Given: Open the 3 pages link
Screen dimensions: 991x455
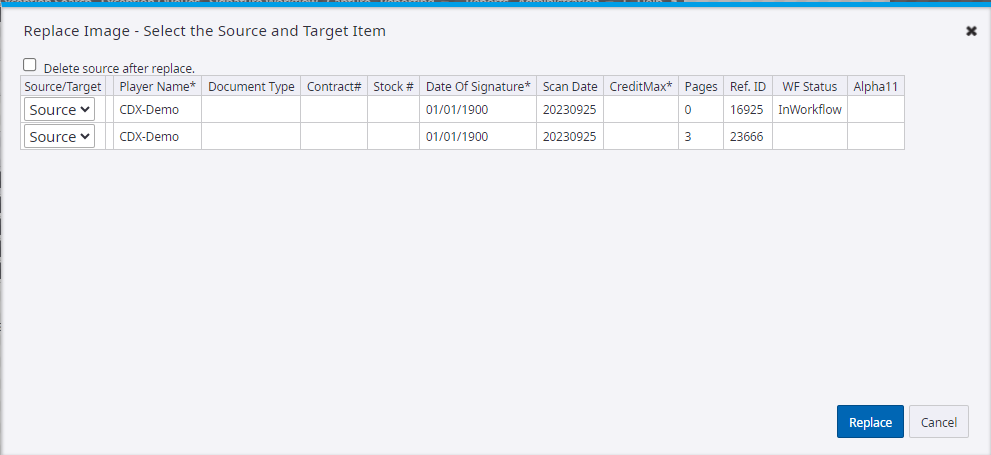Looking at the screenshot, I should point(688,136).
